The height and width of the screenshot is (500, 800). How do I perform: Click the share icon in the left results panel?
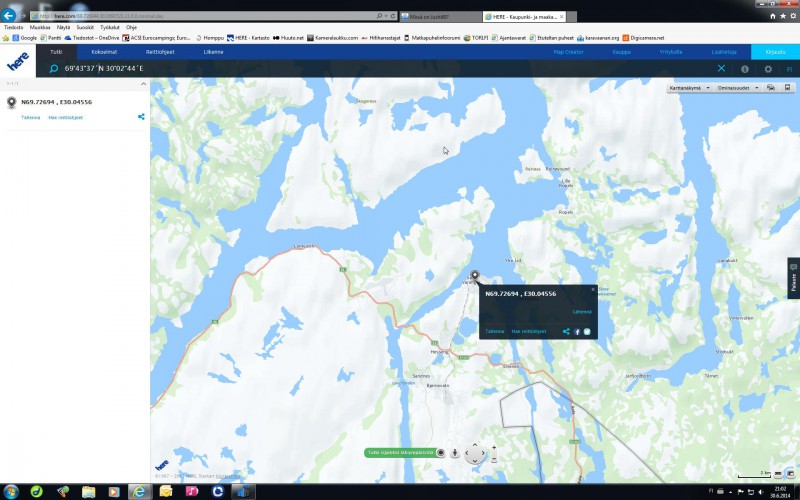(x=141, y=117)
